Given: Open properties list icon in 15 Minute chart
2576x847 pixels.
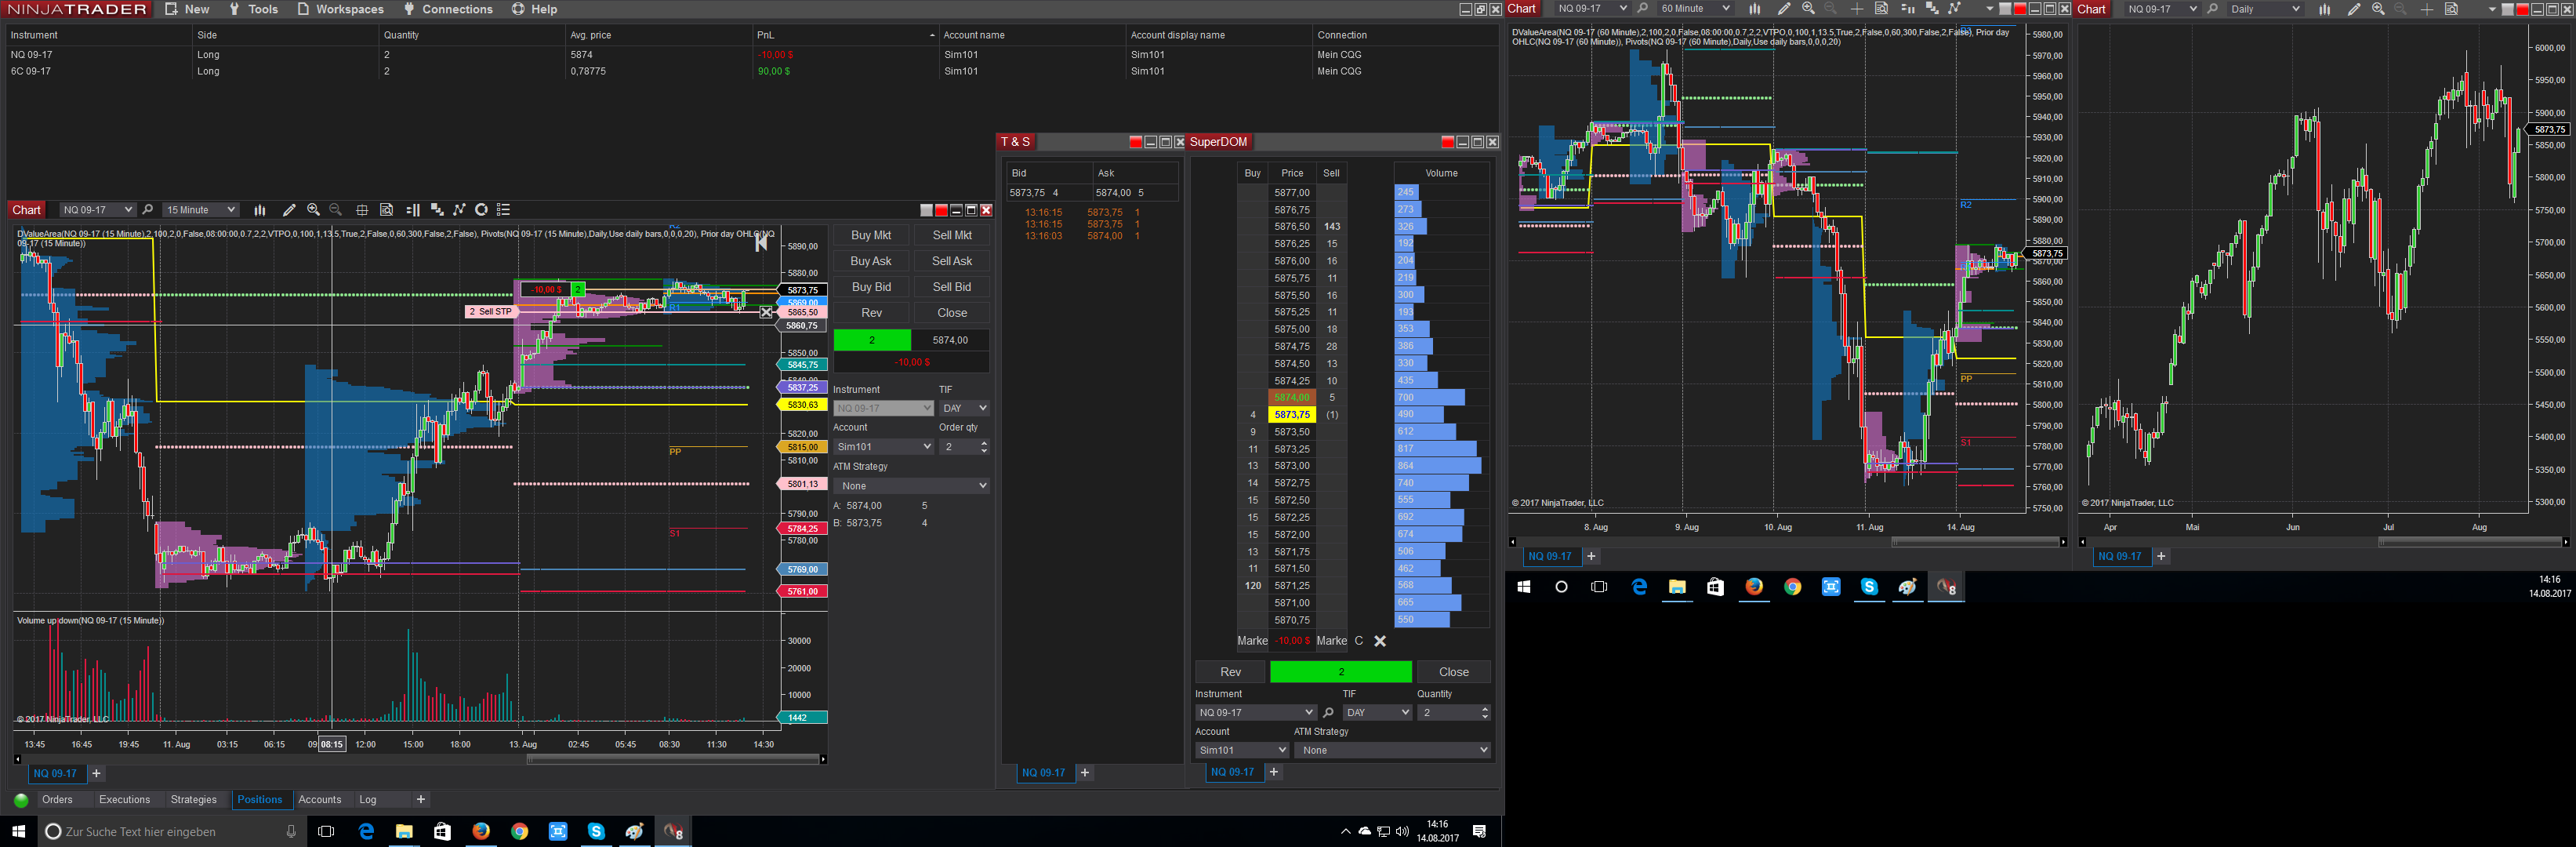Looking at the screenshot, I should [x=504, y=210].
